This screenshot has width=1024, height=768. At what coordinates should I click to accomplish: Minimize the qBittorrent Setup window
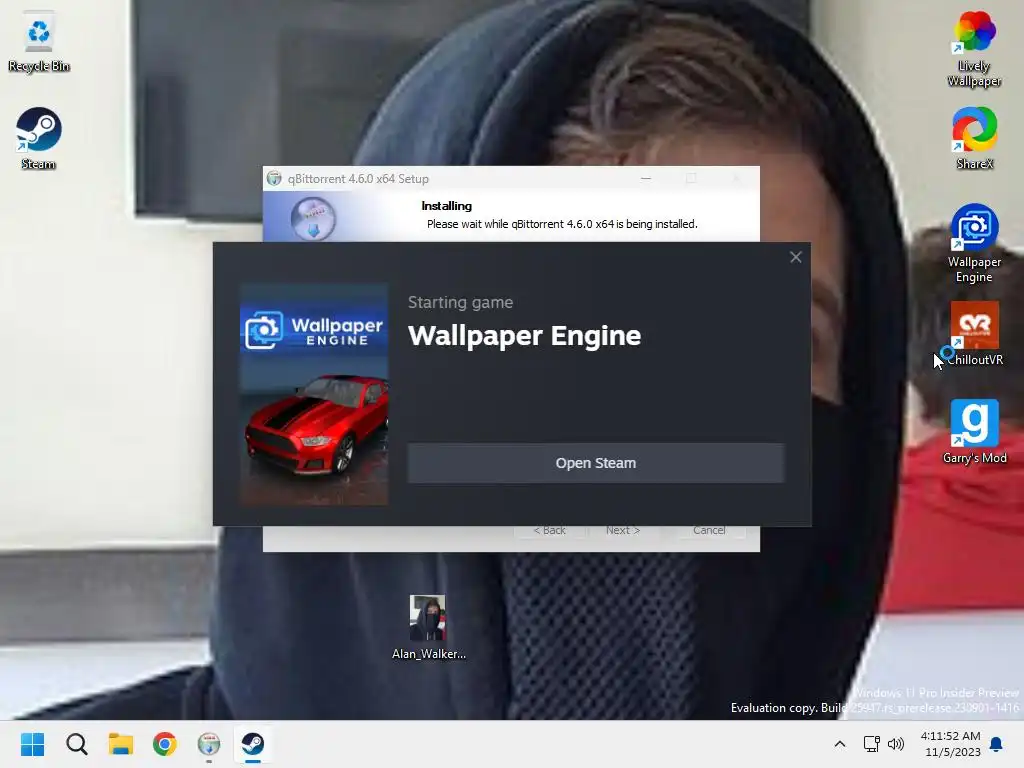(646, 178)
